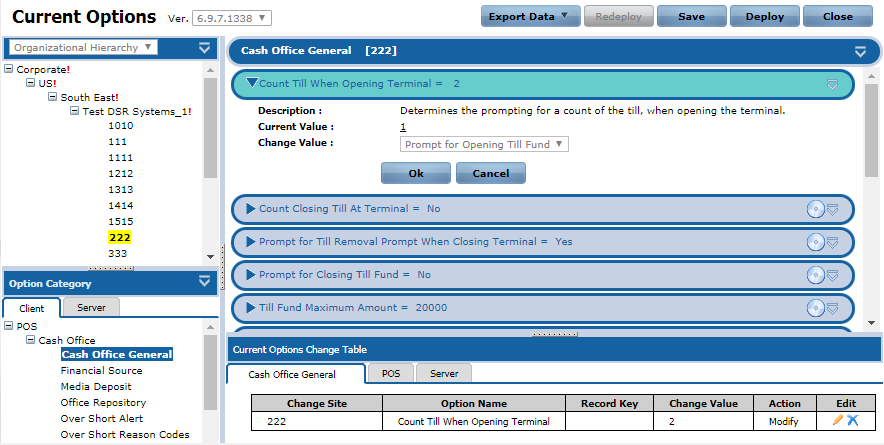Click double-chevron icon on Count Closing Till row
Viewport: 884px width, 445px height.
click(833, 210)
